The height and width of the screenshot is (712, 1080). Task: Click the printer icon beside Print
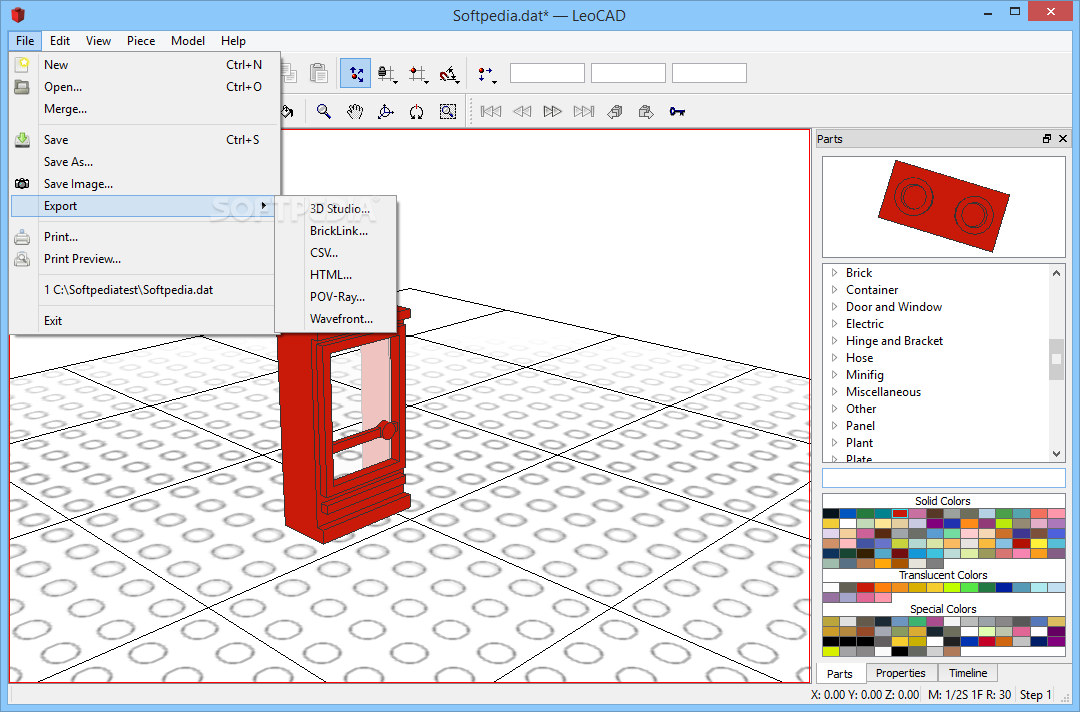tap(22, 237)
